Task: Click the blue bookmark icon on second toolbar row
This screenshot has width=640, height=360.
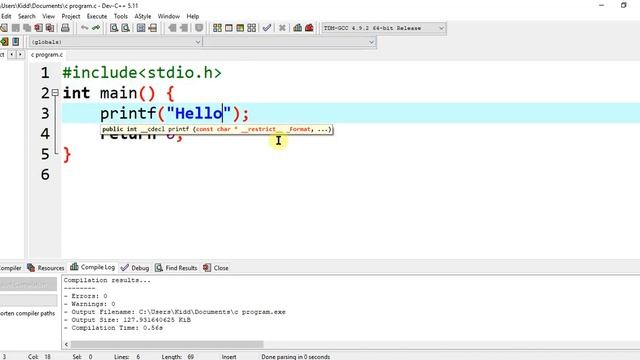Action: click(16, 42)
